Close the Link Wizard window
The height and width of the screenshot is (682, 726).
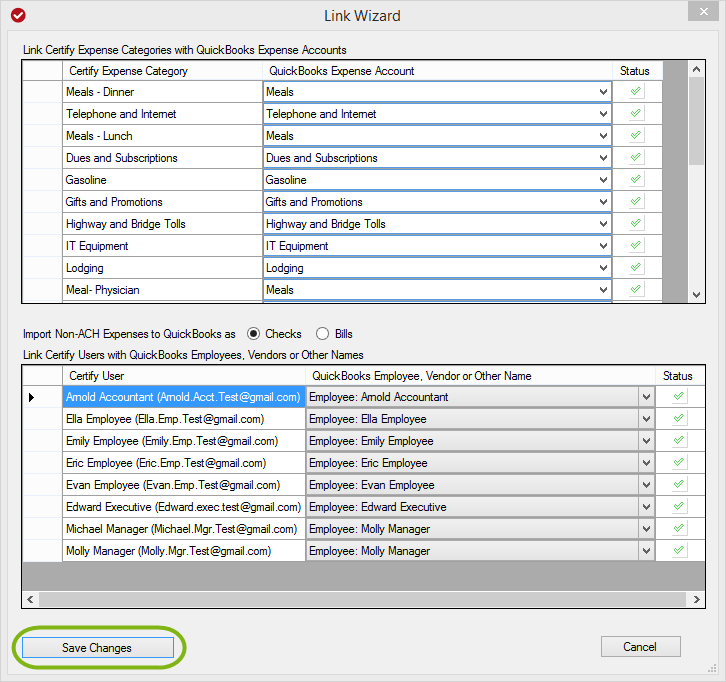pos(703,12)
